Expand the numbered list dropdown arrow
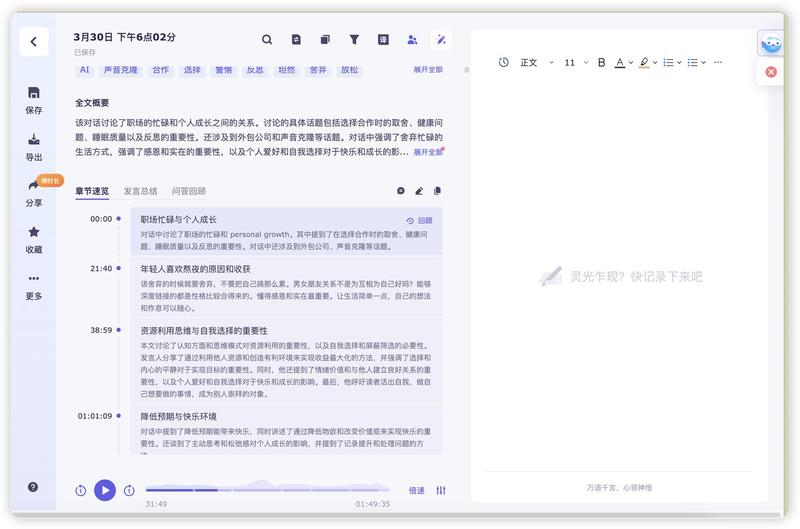This screenshot has width=800, height=529. (679, 63)
